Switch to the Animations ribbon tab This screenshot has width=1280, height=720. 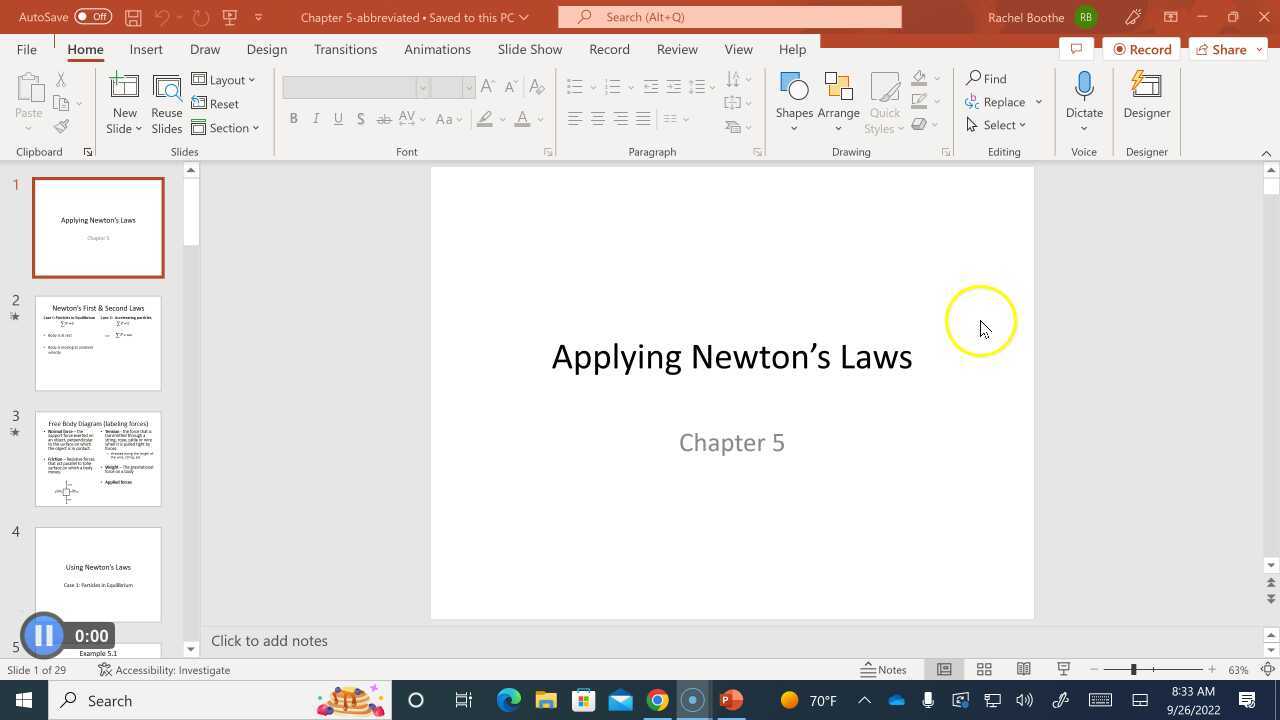(x=437, y=49)
